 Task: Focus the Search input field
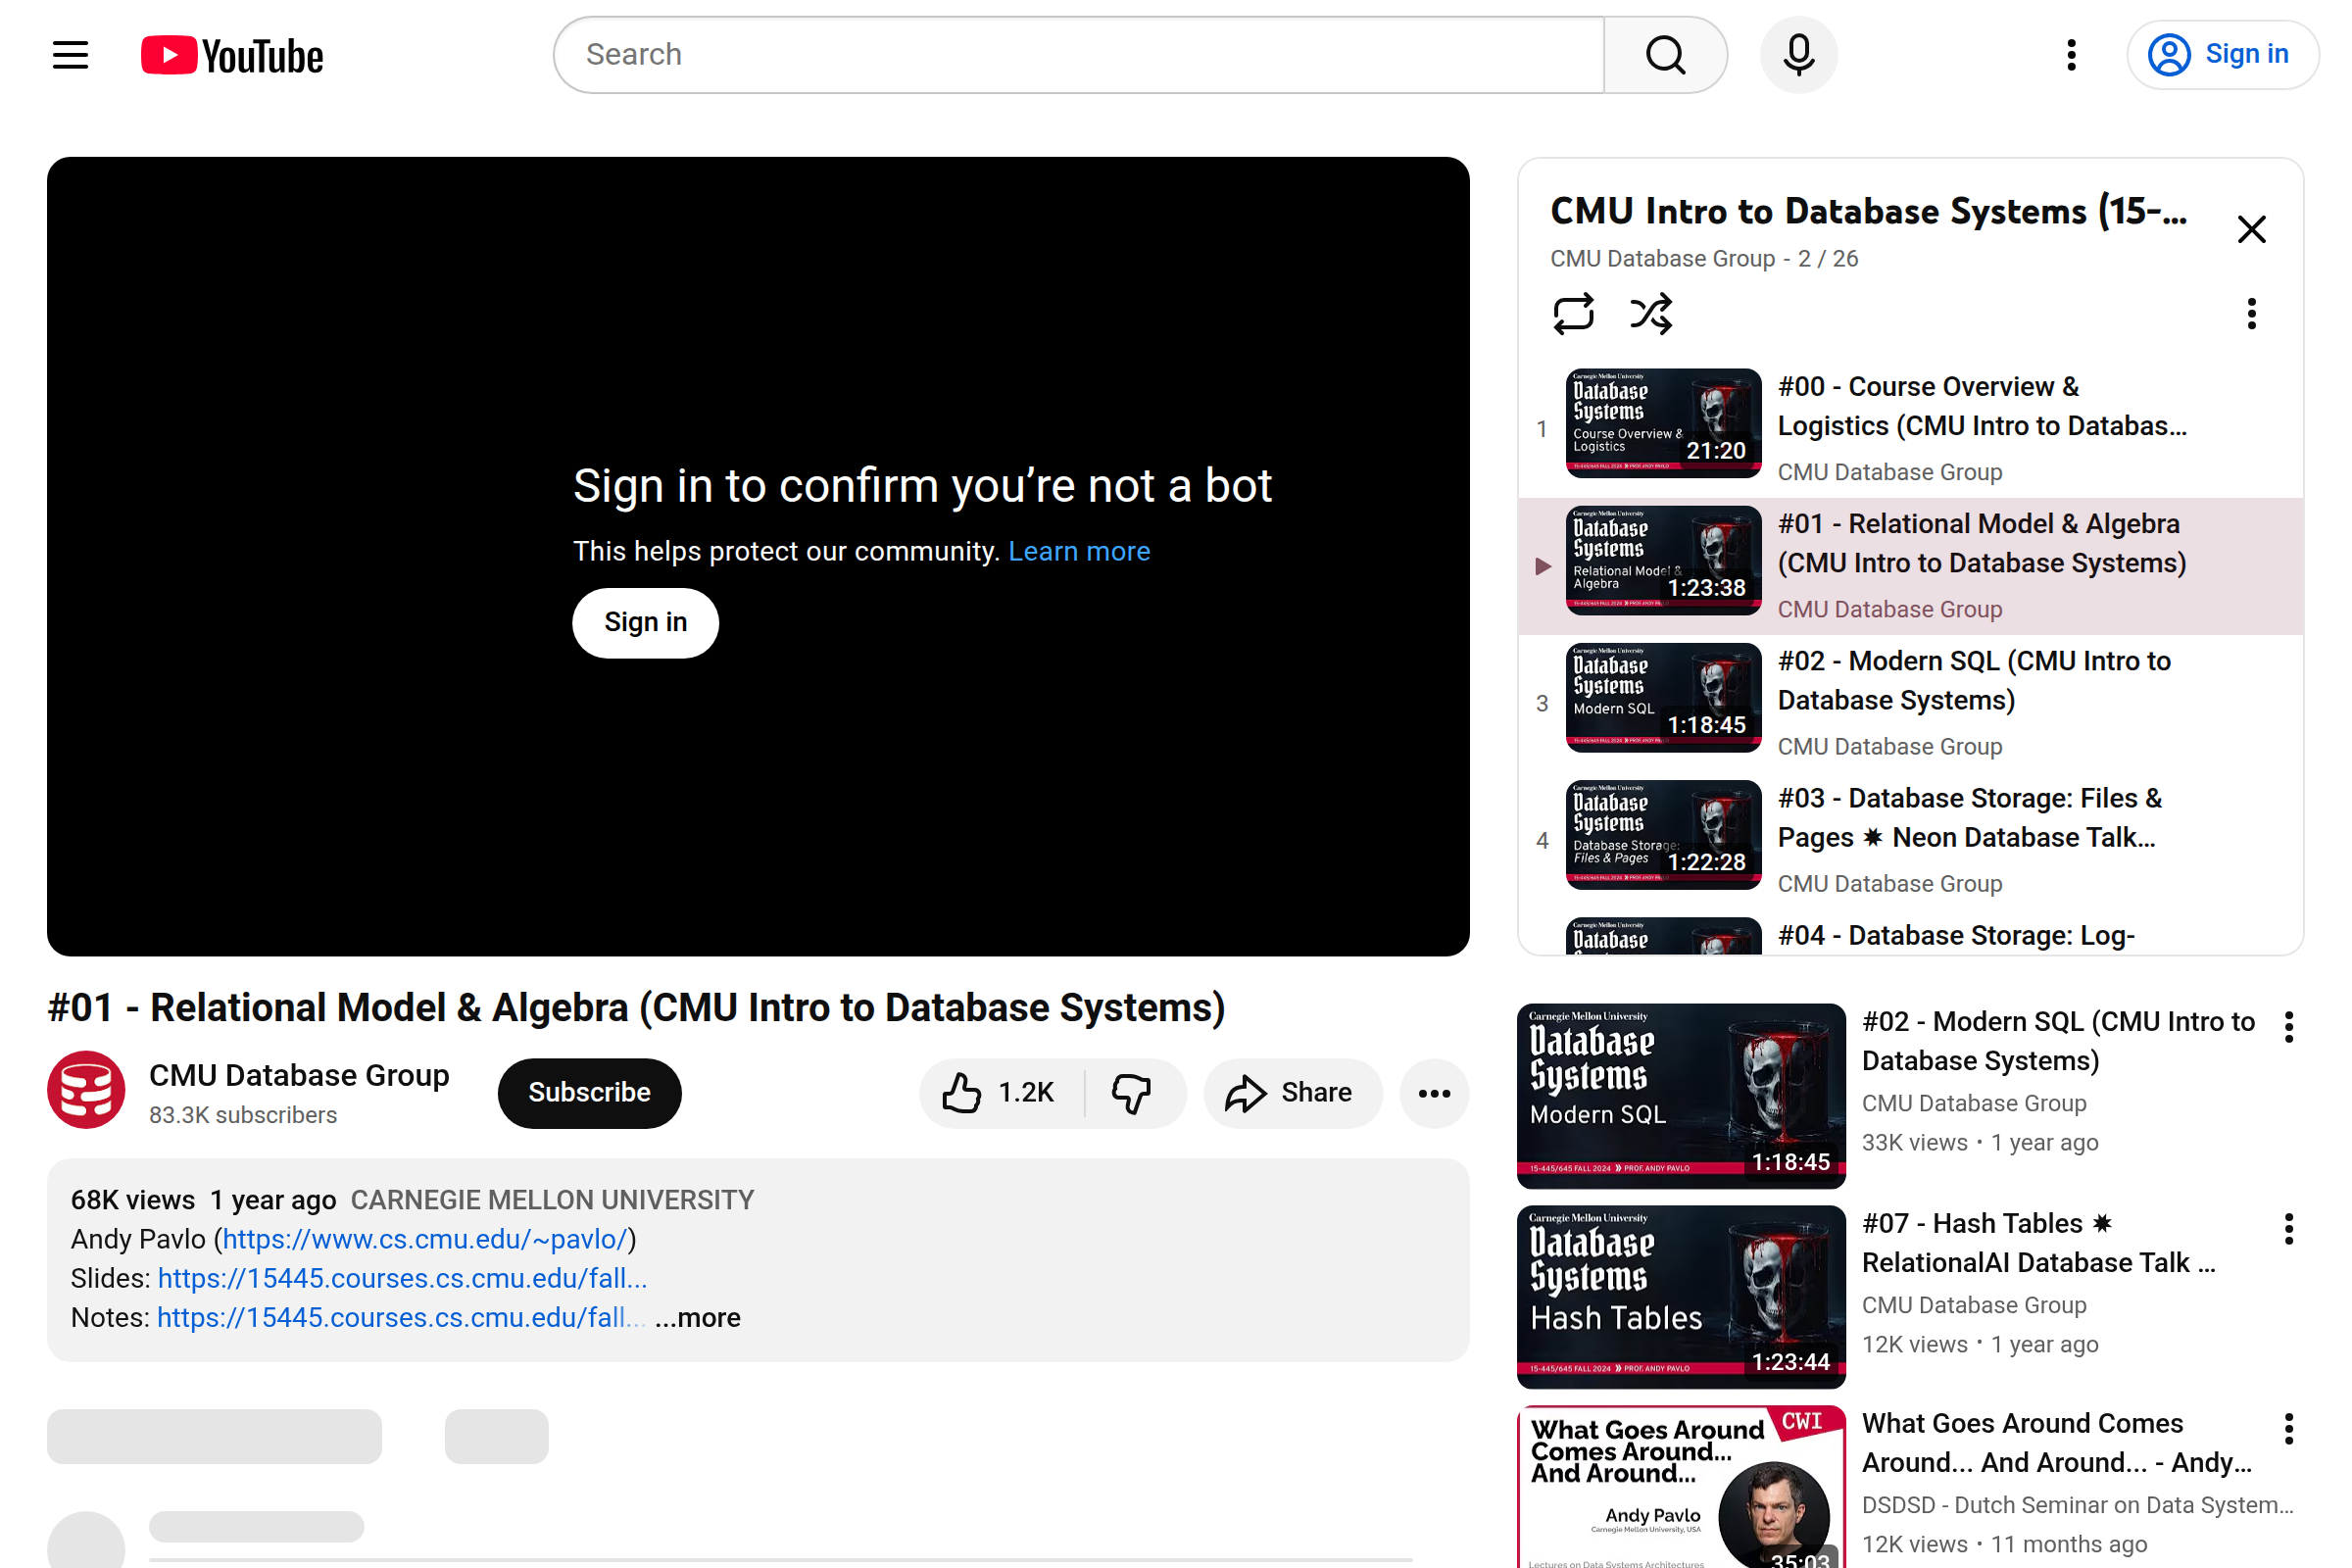(1080, 55)
